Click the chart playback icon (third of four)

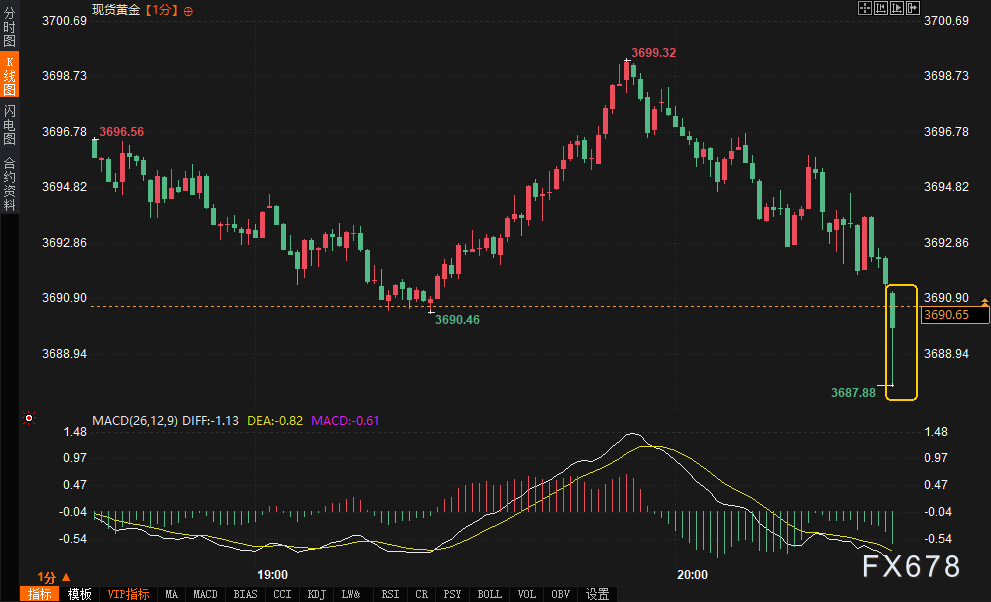point(895,8)
